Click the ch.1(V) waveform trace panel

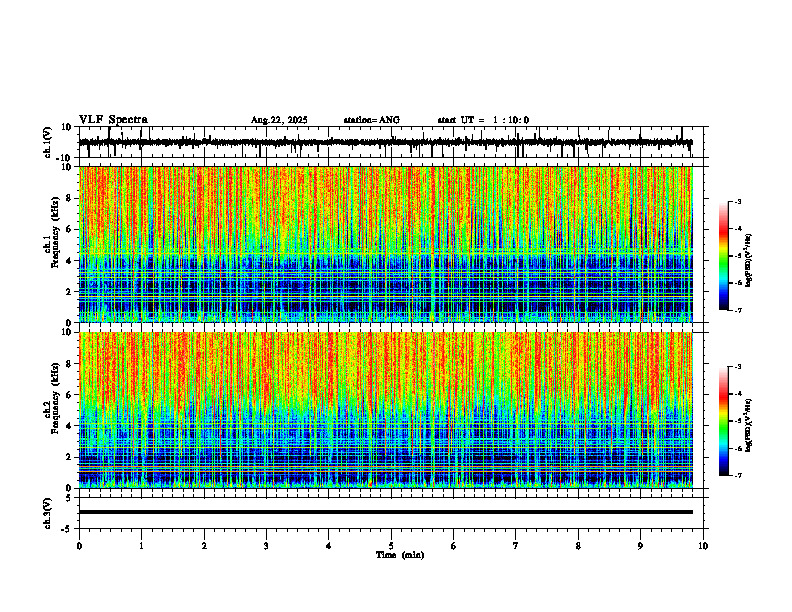(x=393, y=142)
